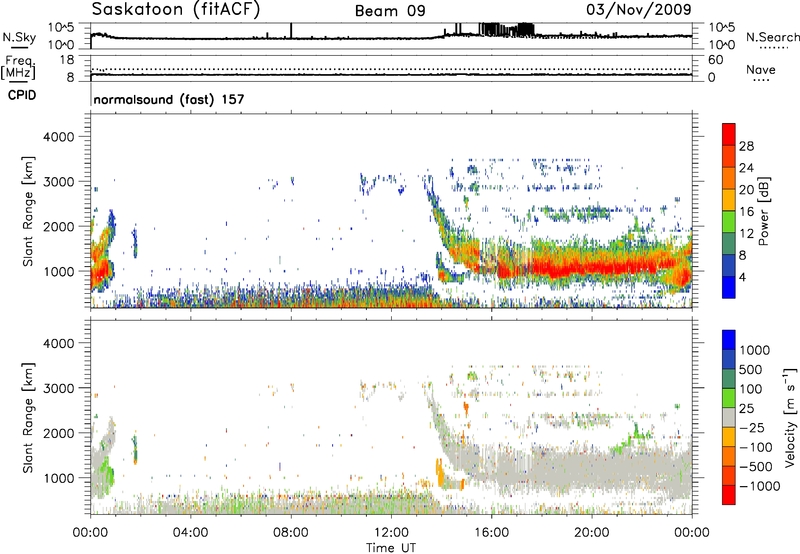Click "2000" tick on the Power panel
Viewport: 800px width, 554px height.
point(58,226)
